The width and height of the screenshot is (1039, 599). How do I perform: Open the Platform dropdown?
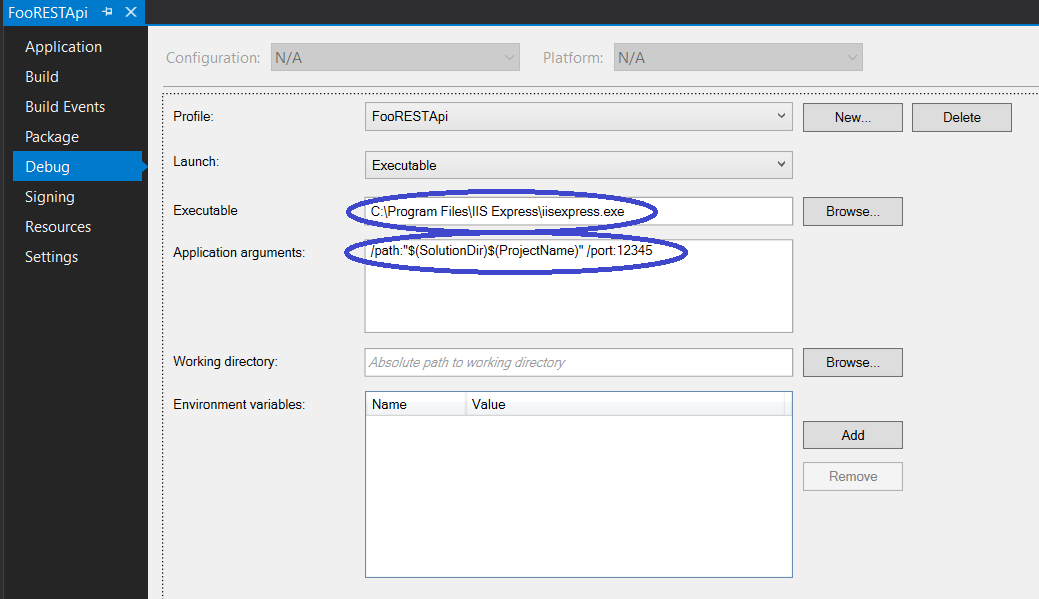[849, 57]
